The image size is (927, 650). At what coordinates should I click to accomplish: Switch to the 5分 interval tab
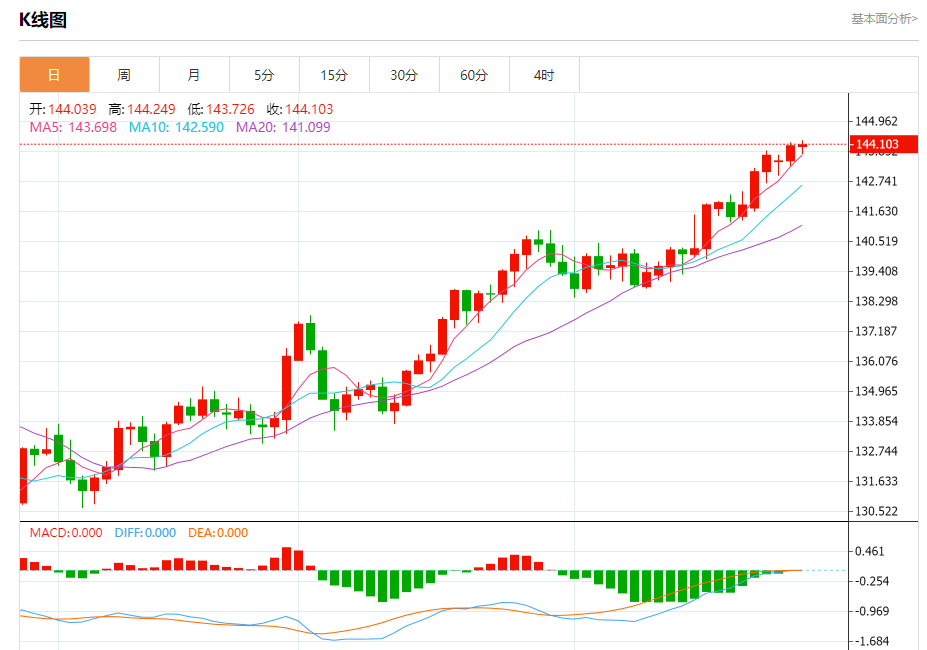coord(264,75)
